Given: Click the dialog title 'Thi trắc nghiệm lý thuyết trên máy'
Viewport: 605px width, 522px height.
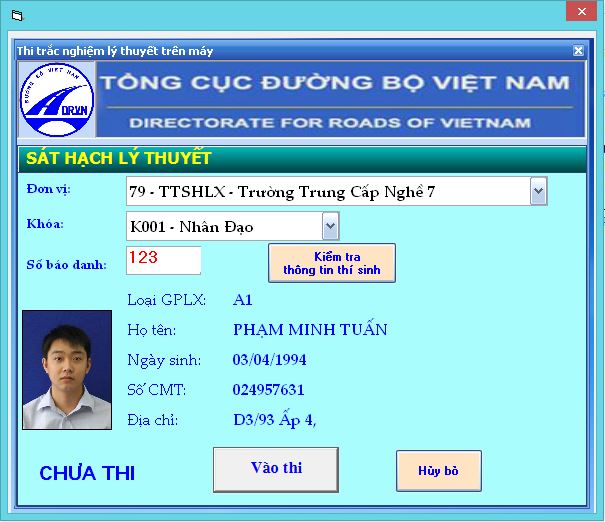Looking at the screenshot, I should 115,51.
